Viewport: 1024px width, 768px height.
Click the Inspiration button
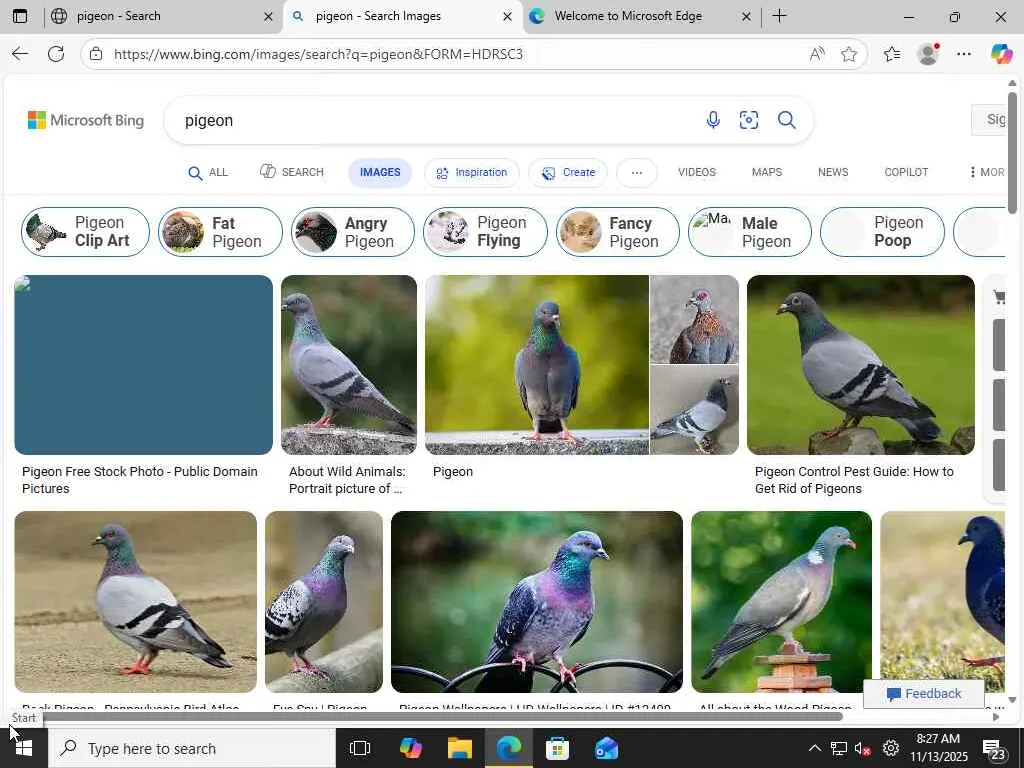coord(472,173)
